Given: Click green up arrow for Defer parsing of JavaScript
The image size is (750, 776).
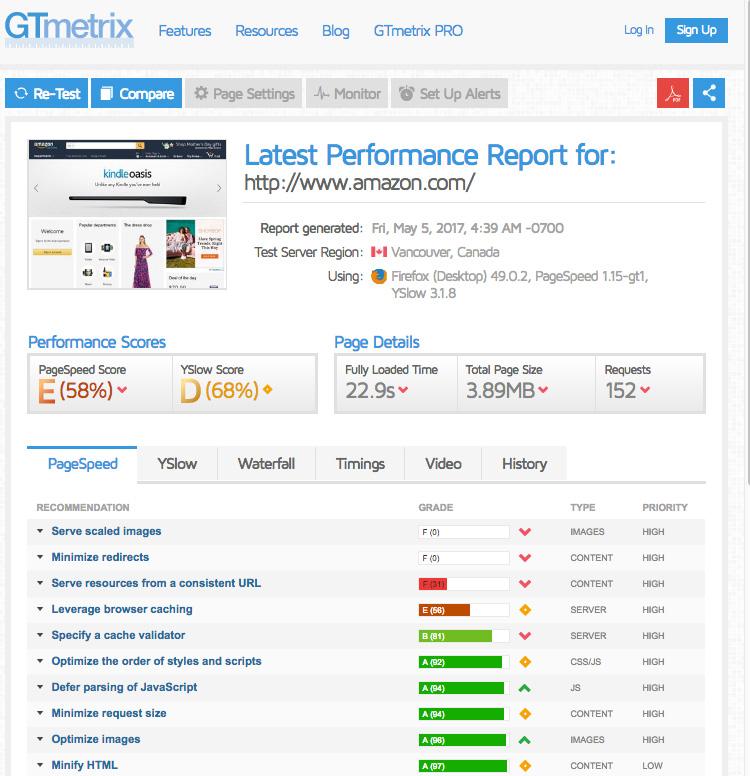Looking at the screenshot, I should tap(525, 687).
